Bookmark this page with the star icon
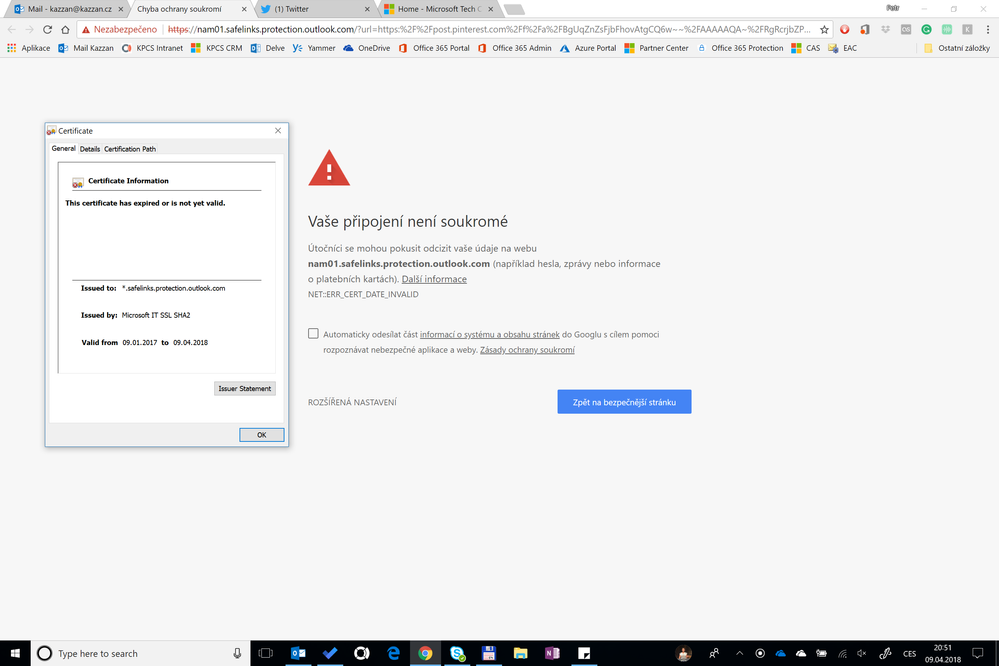The image size is (999, 666). [824, 29]
